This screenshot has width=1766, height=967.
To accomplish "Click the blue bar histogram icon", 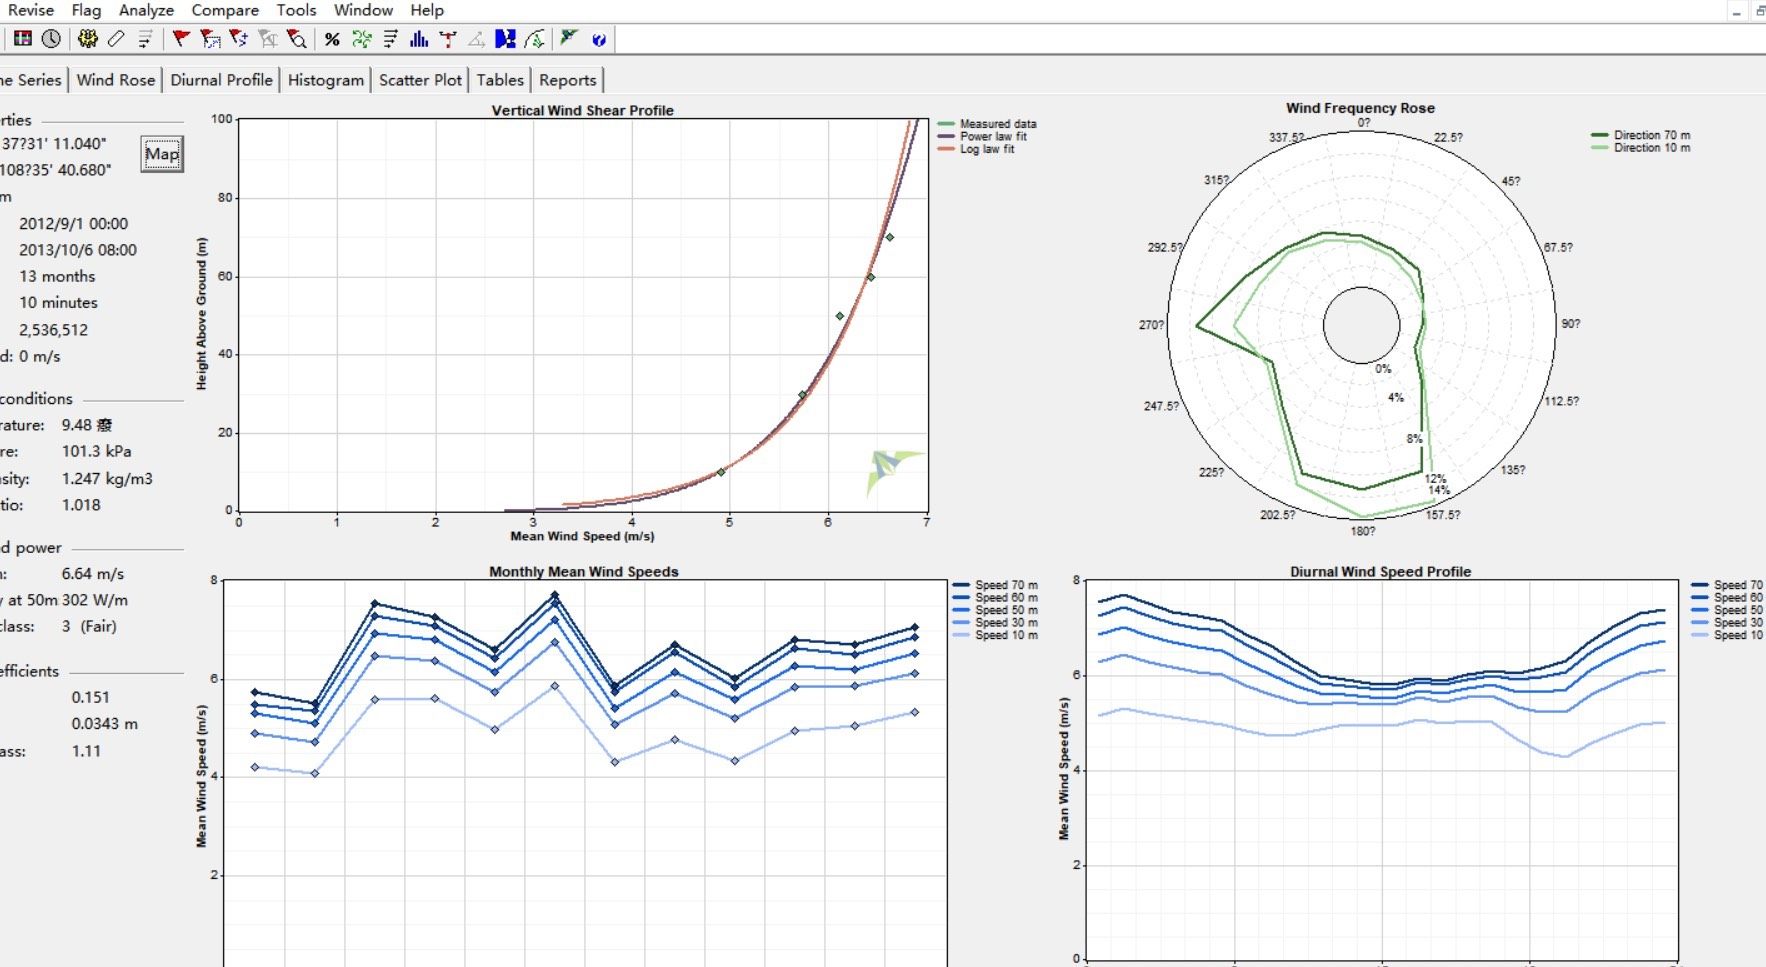I will [x=419, y=39].
